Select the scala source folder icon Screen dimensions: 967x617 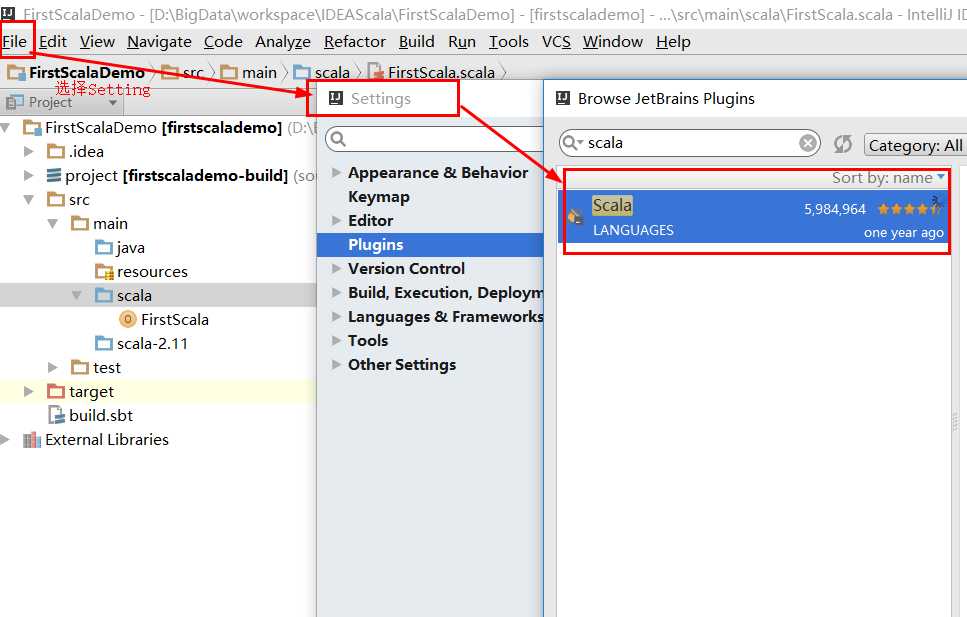[104, 296]
